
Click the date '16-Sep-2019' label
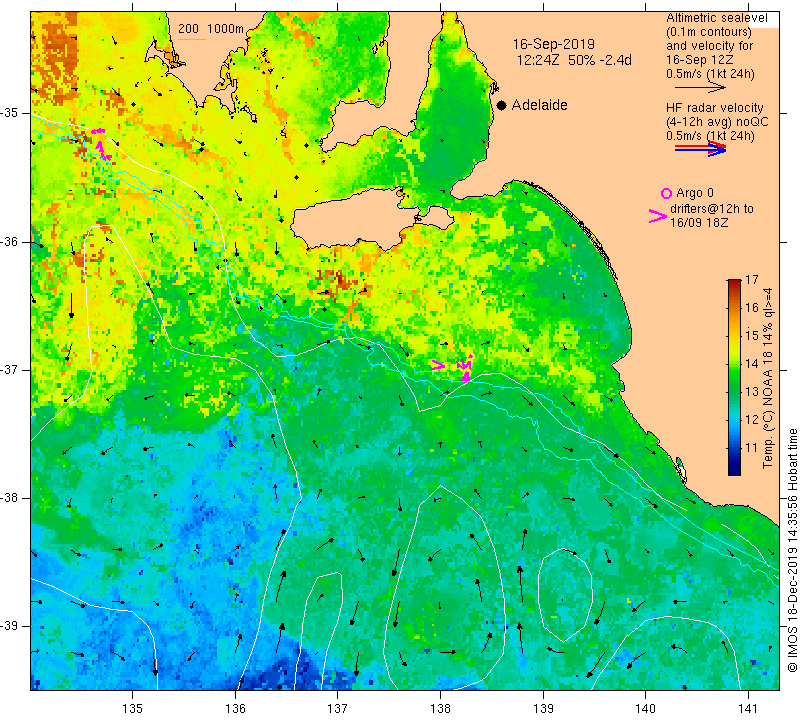coord(554,44)
